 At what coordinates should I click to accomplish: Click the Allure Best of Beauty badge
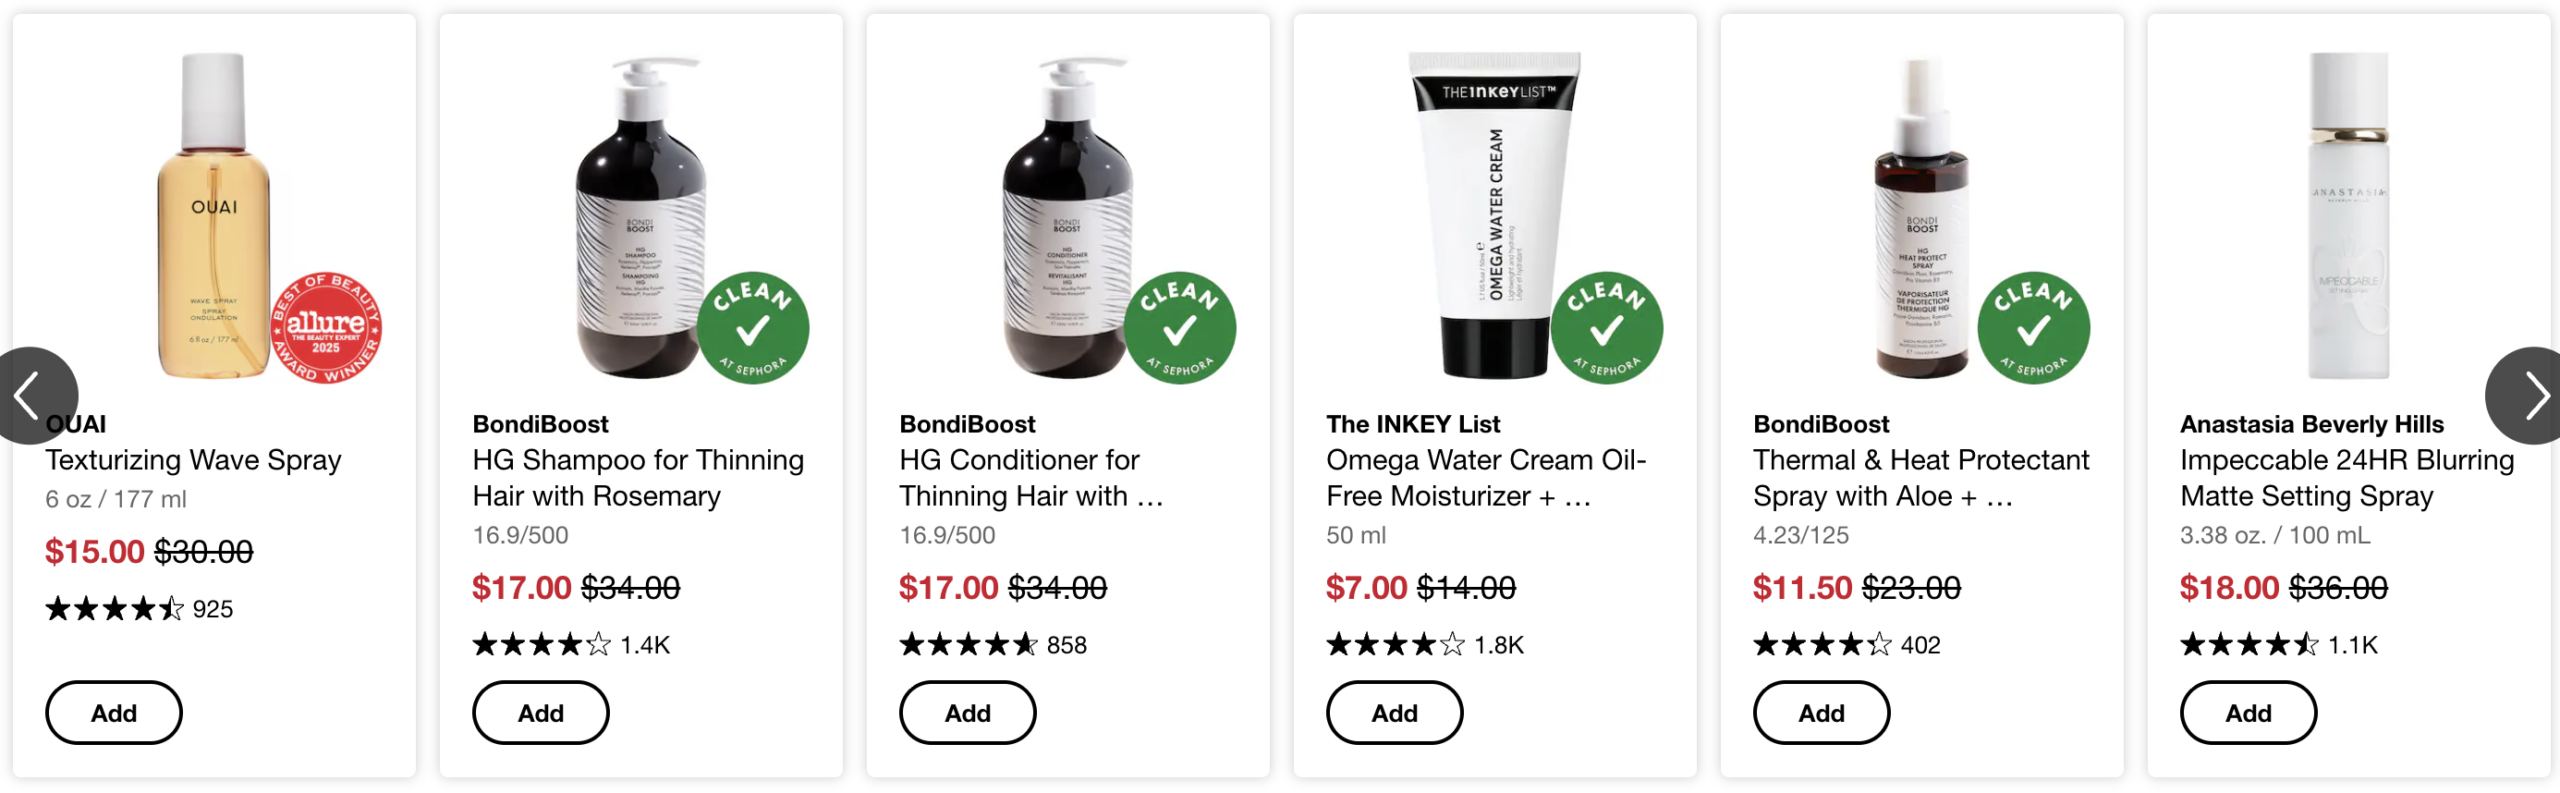click(326, 328)
